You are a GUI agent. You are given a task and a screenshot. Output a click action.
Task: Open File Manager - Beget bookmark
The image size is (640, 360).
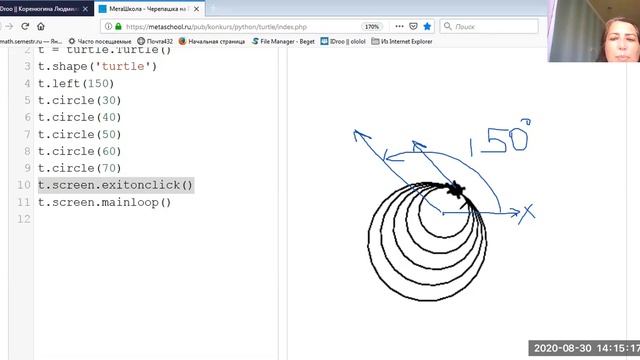click(283, 41)
